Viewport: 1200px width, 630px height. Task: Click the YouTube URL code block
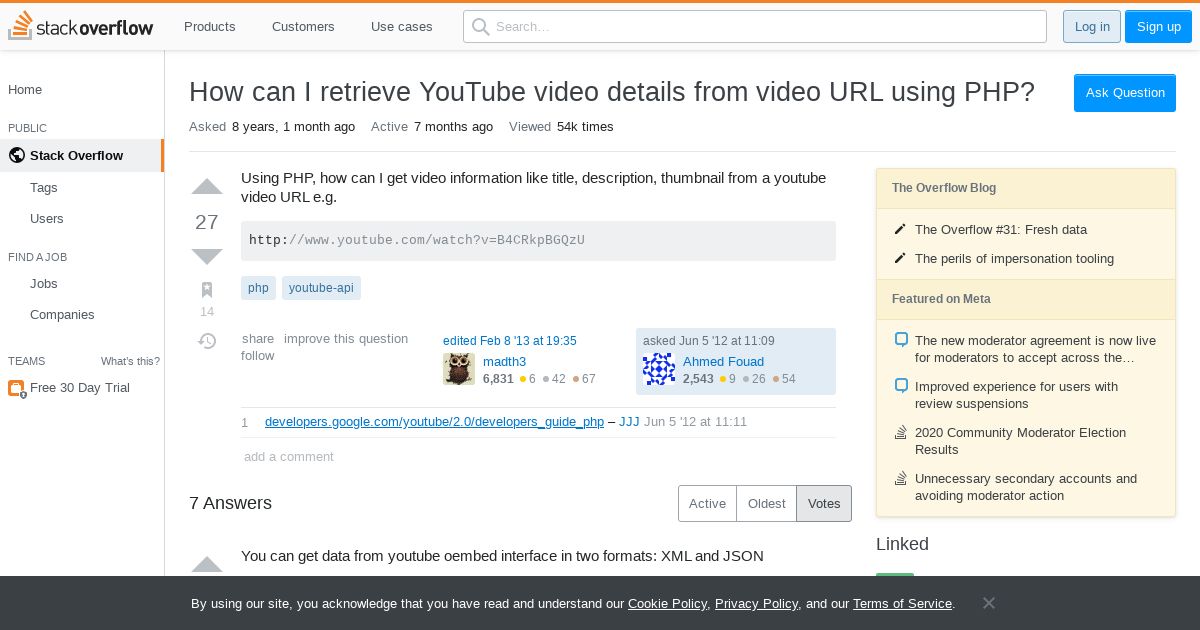tap(538, 241)
